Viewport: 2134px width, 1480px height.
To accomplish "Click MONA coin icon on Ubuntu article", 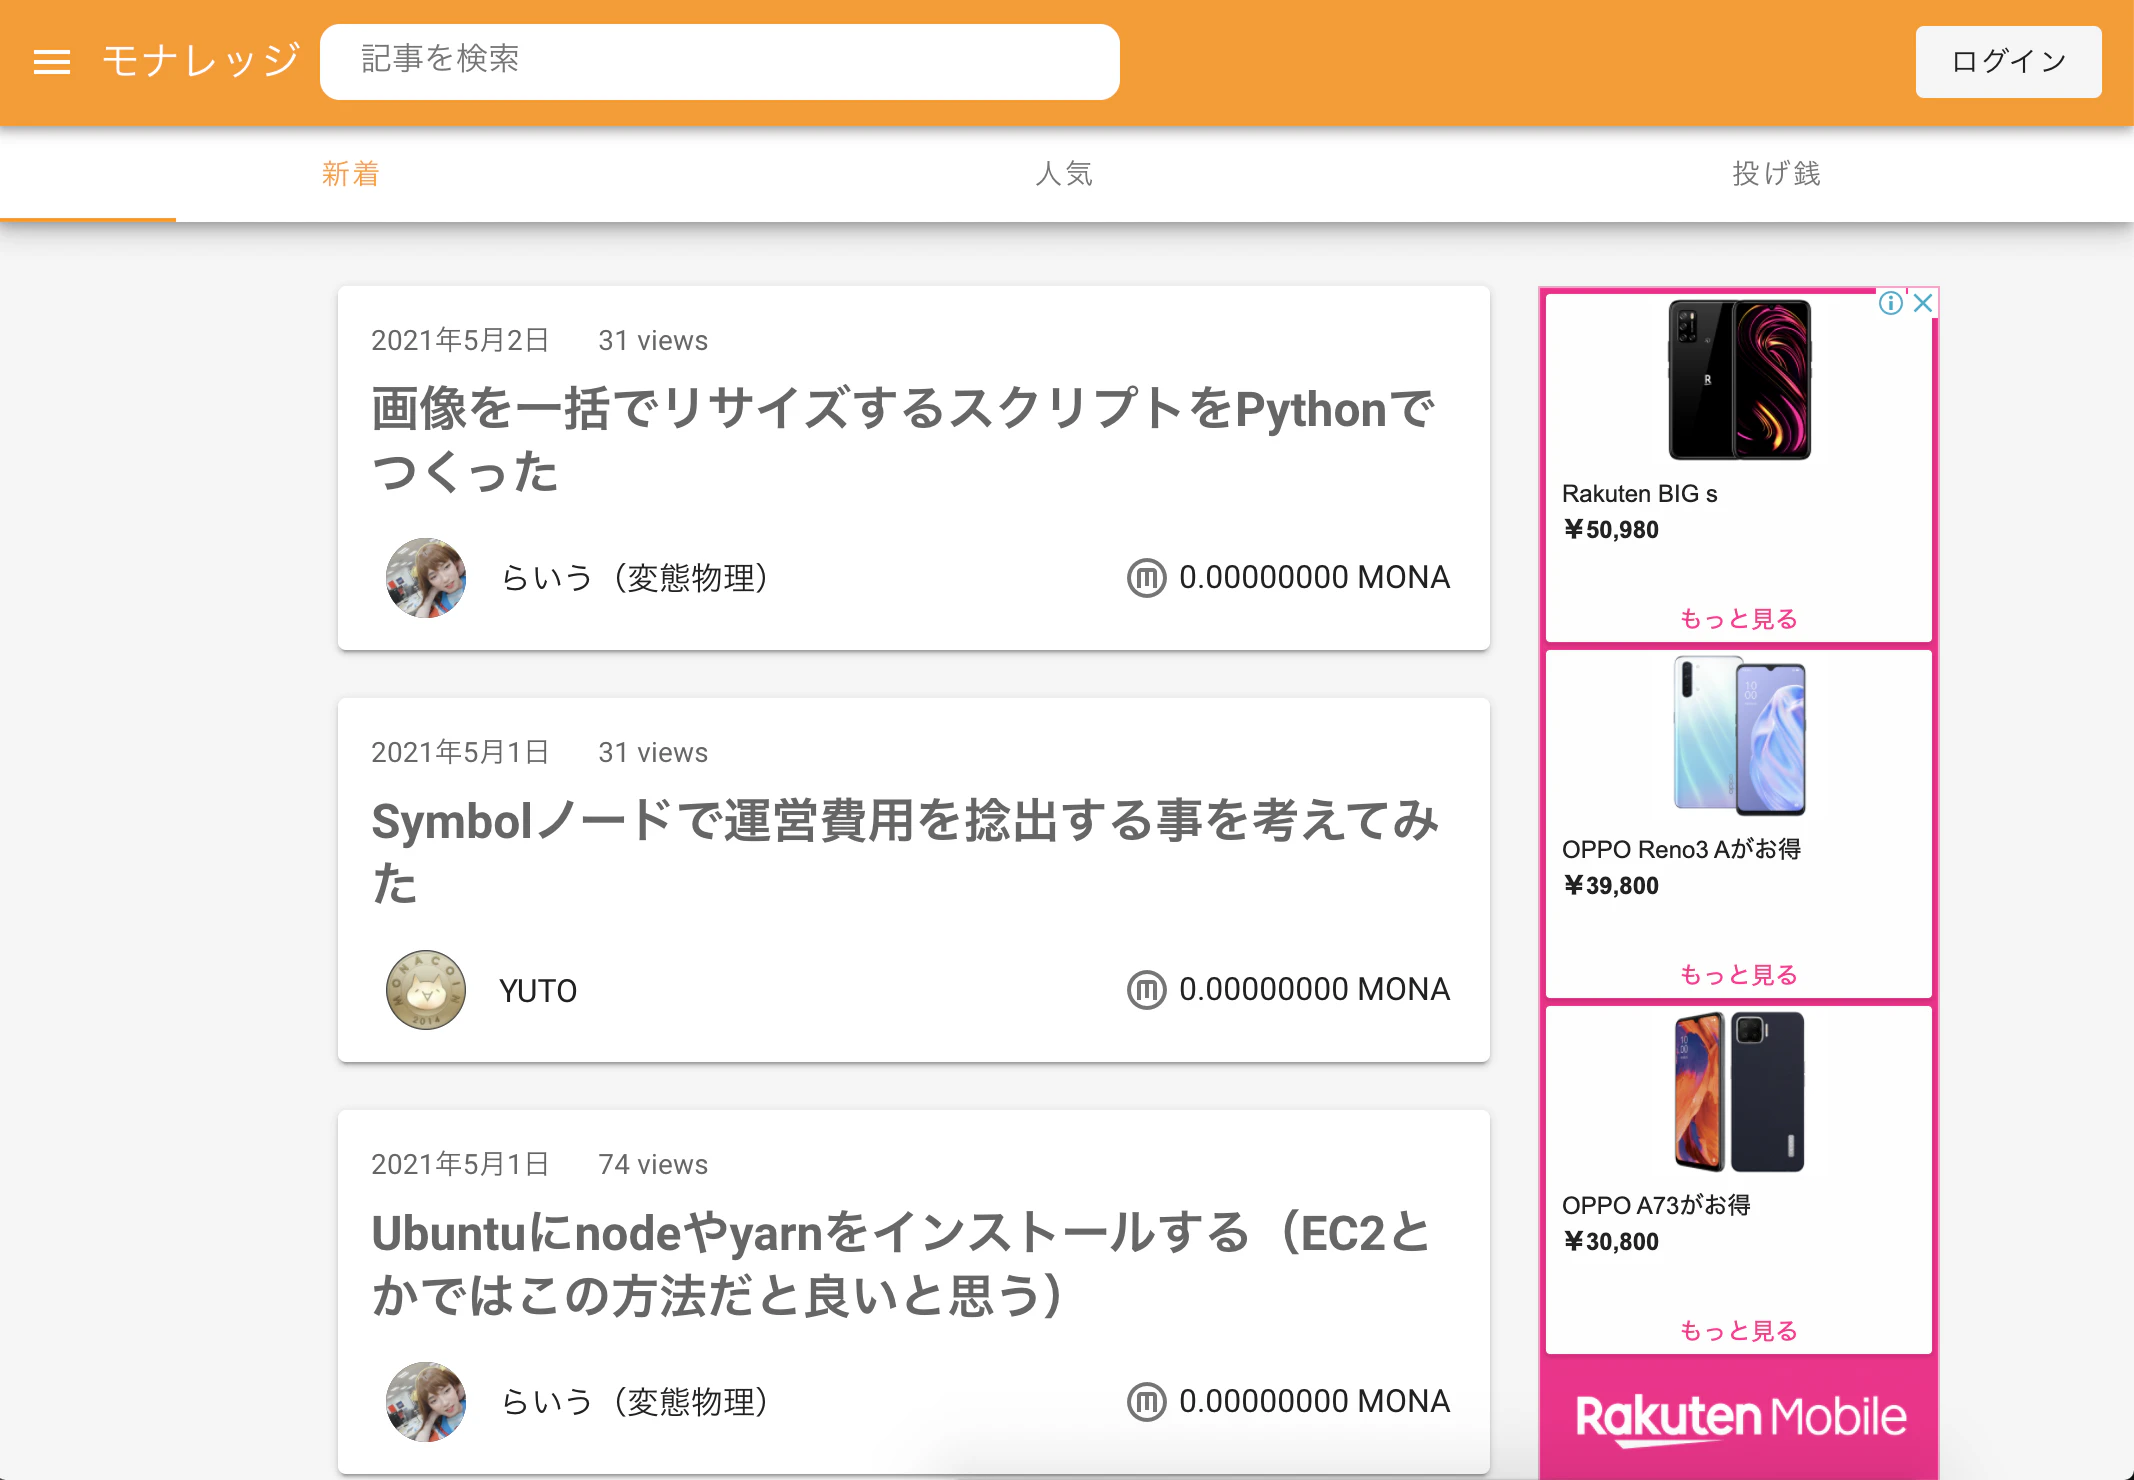I will click(1146, 1402).
